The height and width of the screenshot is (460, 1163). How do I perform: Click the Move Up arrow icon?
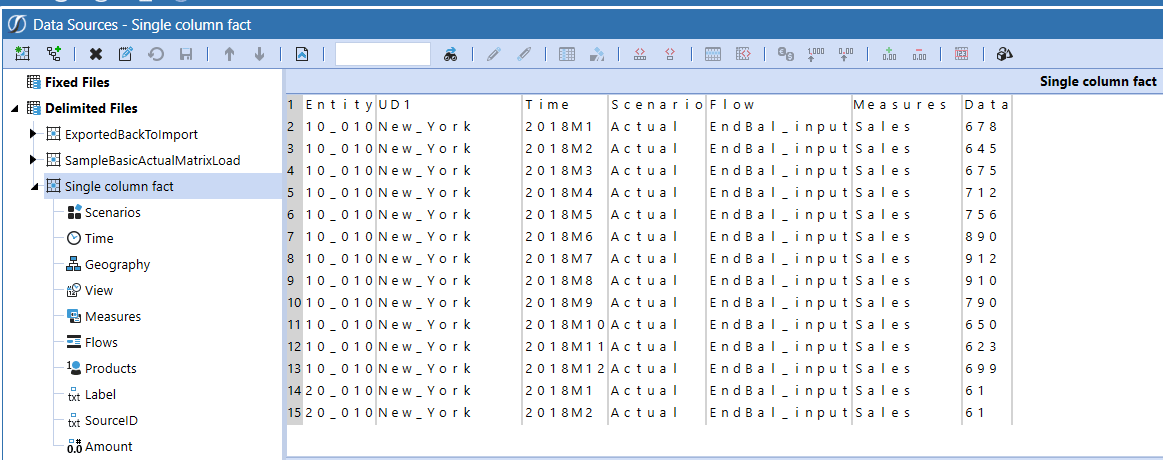pos(229,53)
